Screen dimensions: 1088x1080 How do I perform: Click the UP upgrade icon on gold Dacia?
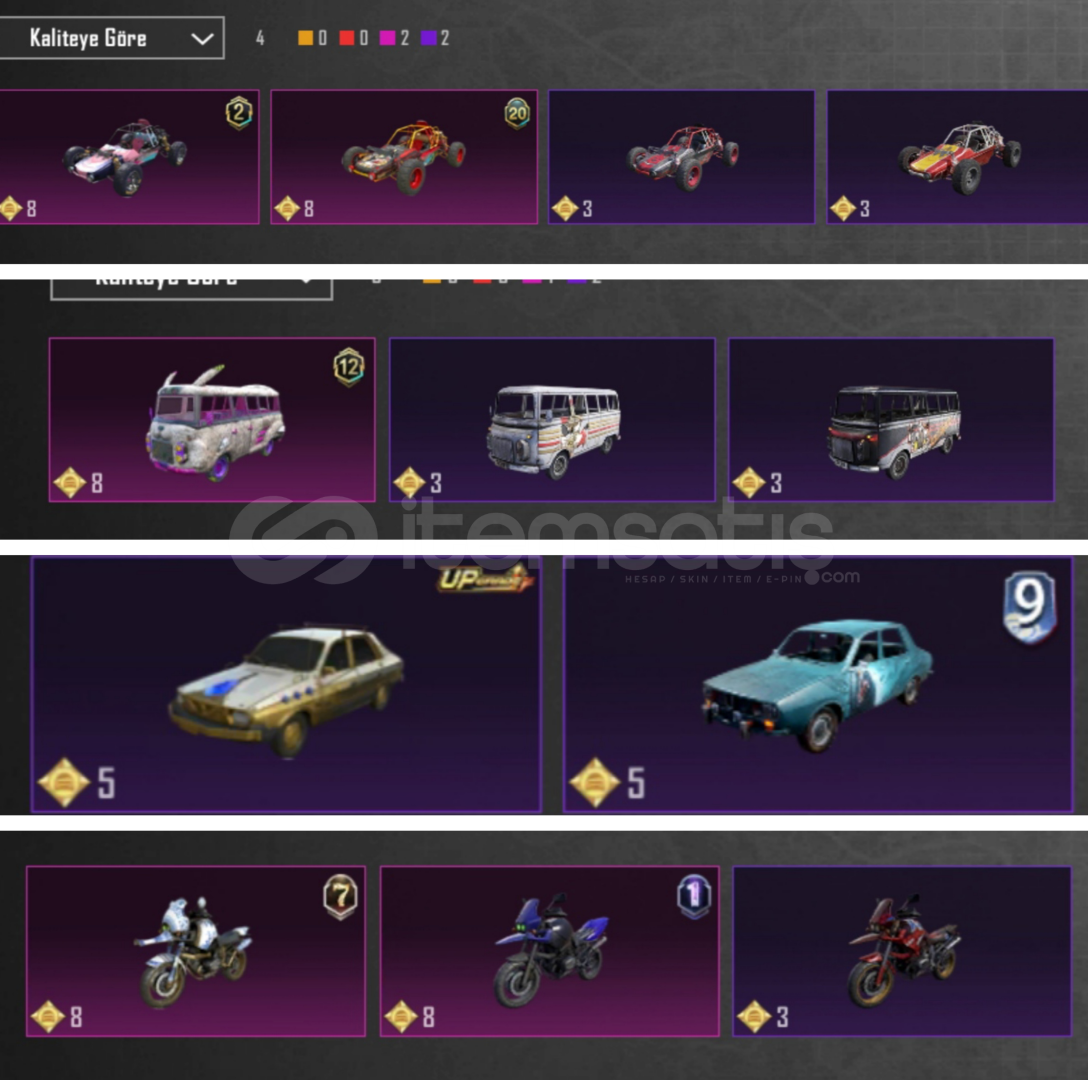[x=484, y=578]
